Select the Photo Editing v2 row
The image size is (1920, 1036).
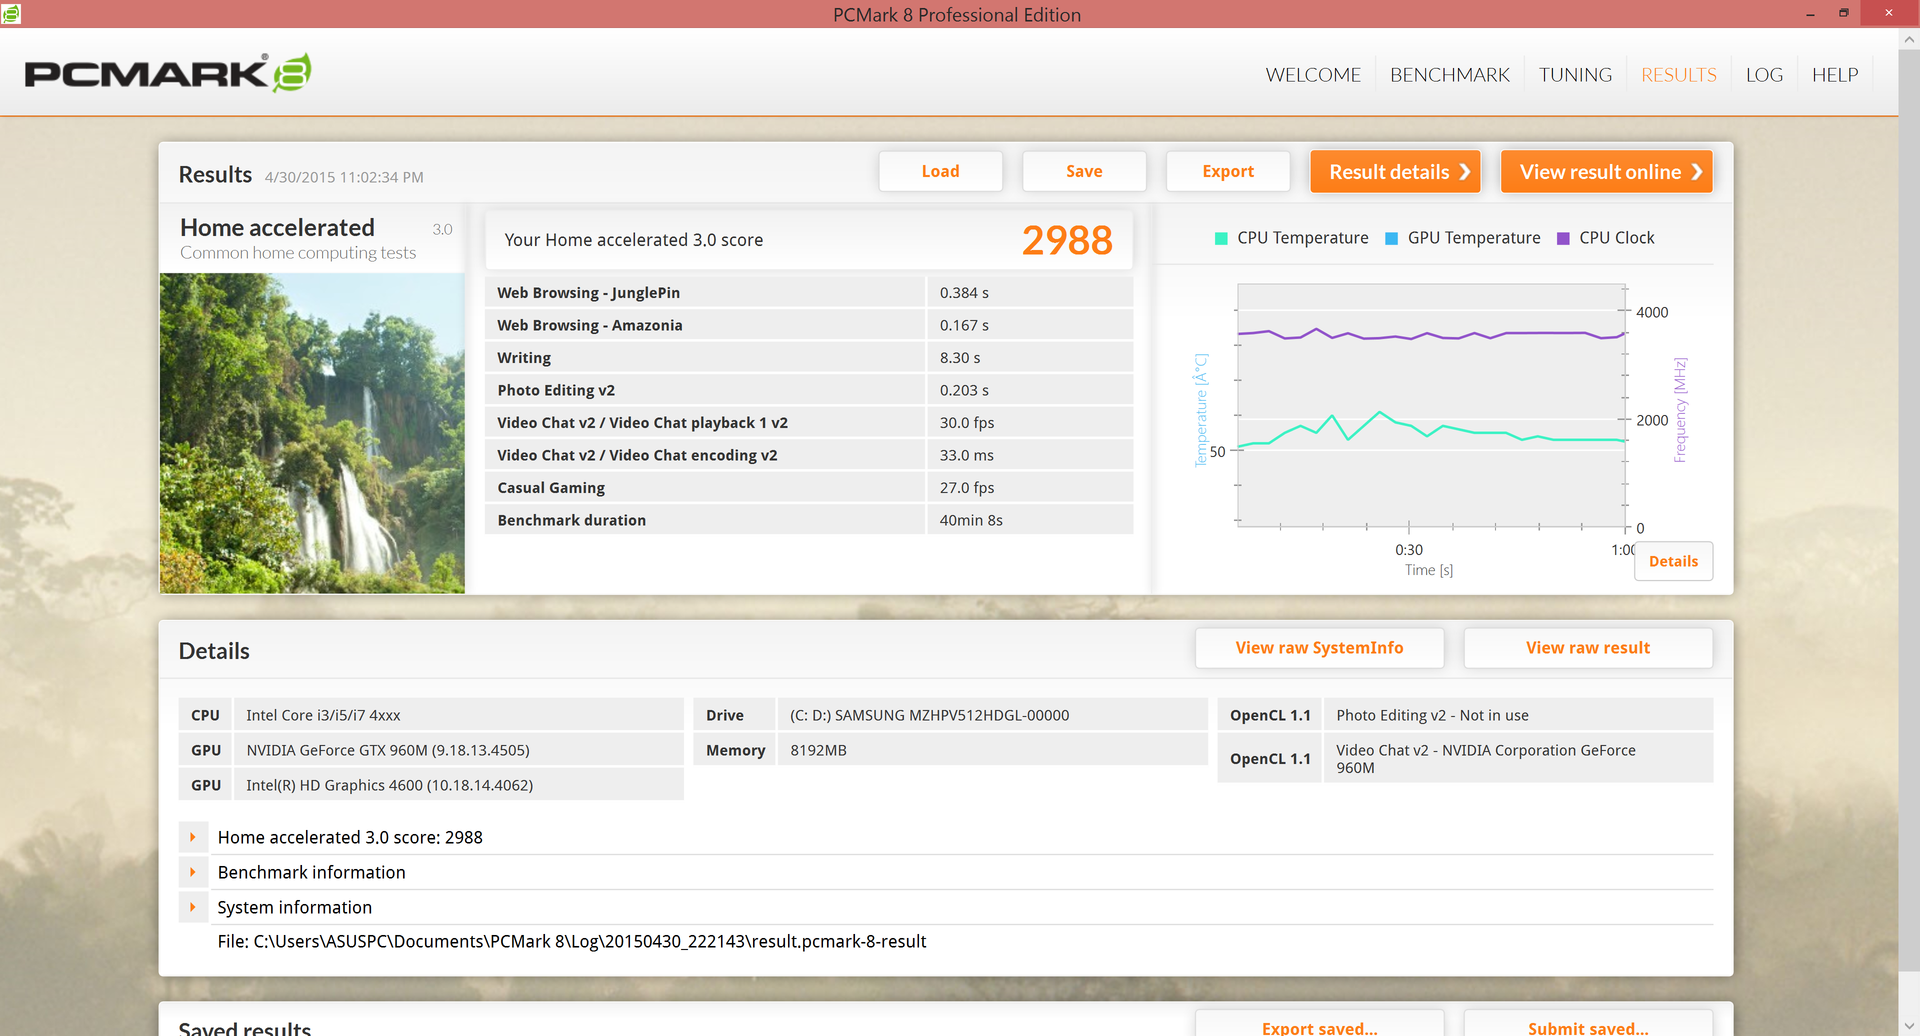tap(809, 390)
